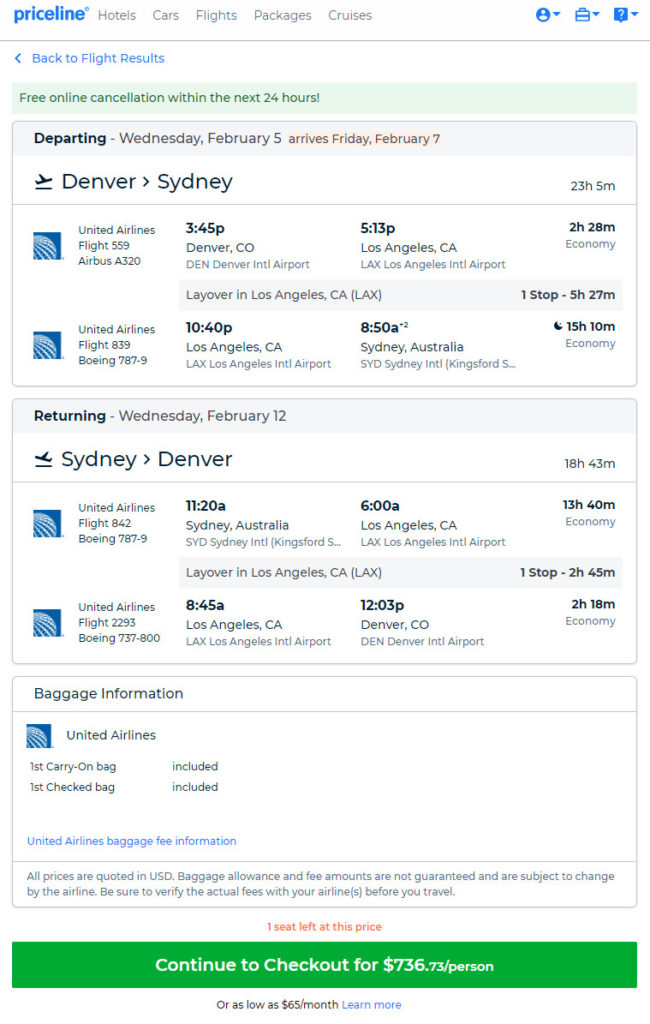Open the My Trips briefcase dropdown

[586, 15]
